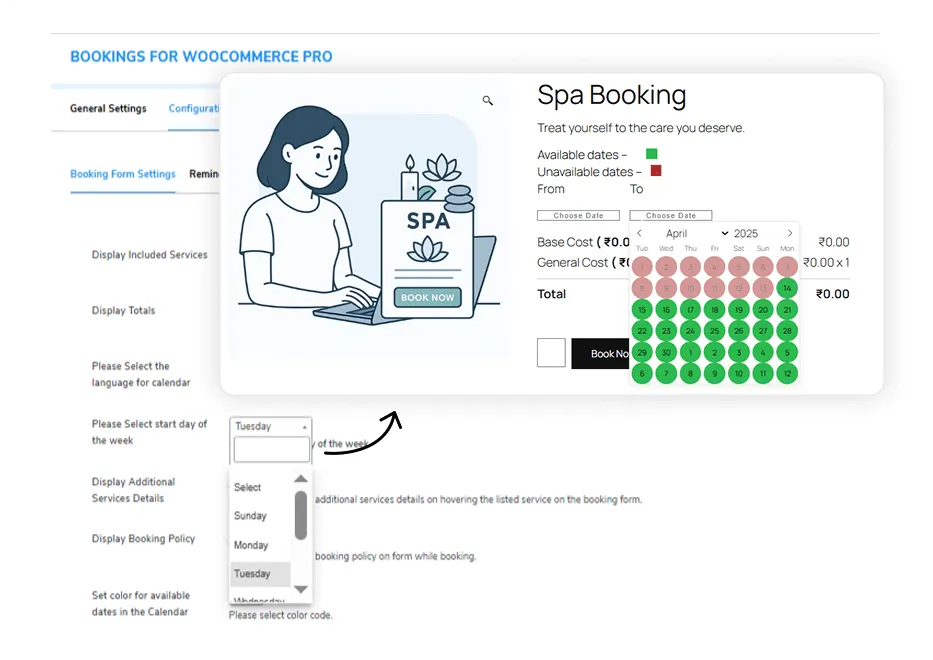Pick April 19 in calendar
Viewport: 933px width, 660px height.
point(738,309)
